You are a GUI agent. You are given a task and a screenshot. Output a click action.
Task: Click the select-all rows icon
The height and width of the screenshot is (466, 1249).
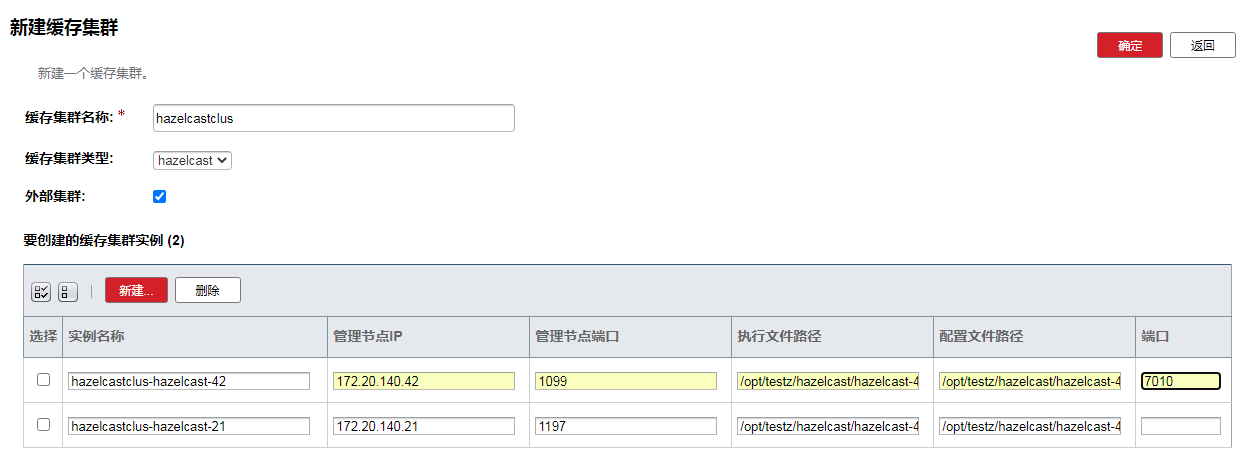[41, 291]
